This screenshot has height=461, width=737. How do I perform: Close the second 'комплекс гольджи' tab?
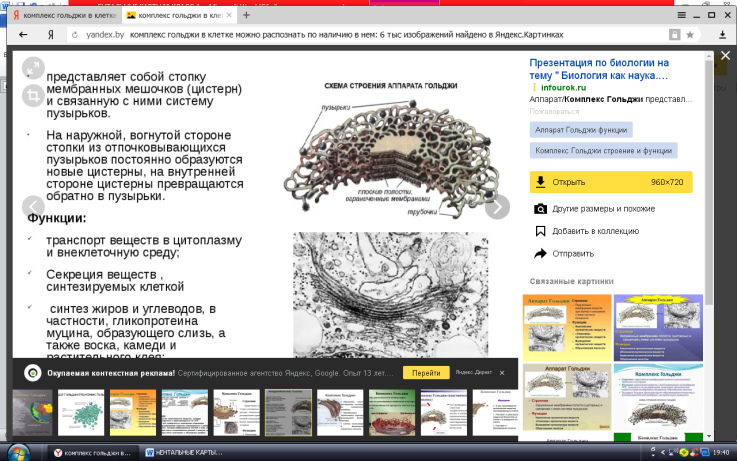[x=229, y=15]
